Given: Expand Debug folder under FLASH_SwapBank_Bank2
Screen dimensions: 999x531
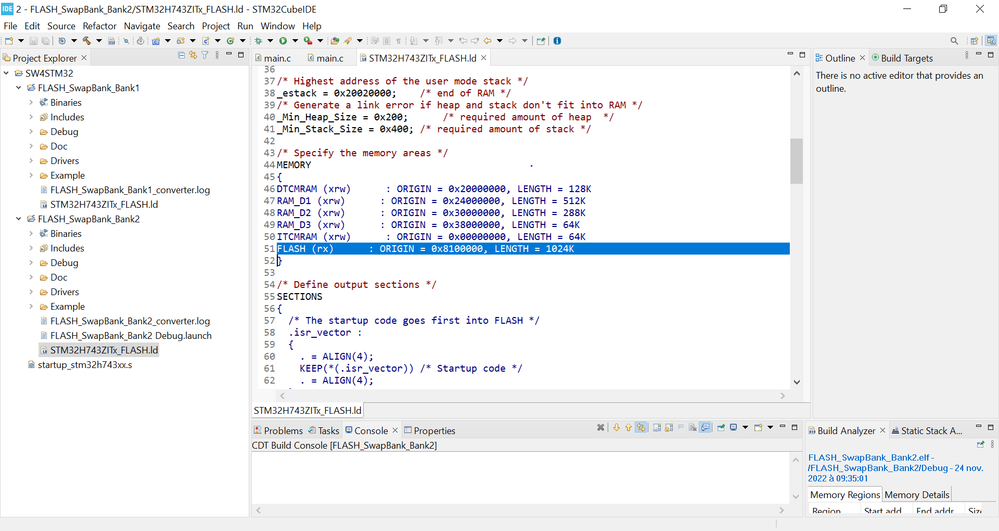Looking at the screenshot, I should pyautogui.click(x=31, y=263).
